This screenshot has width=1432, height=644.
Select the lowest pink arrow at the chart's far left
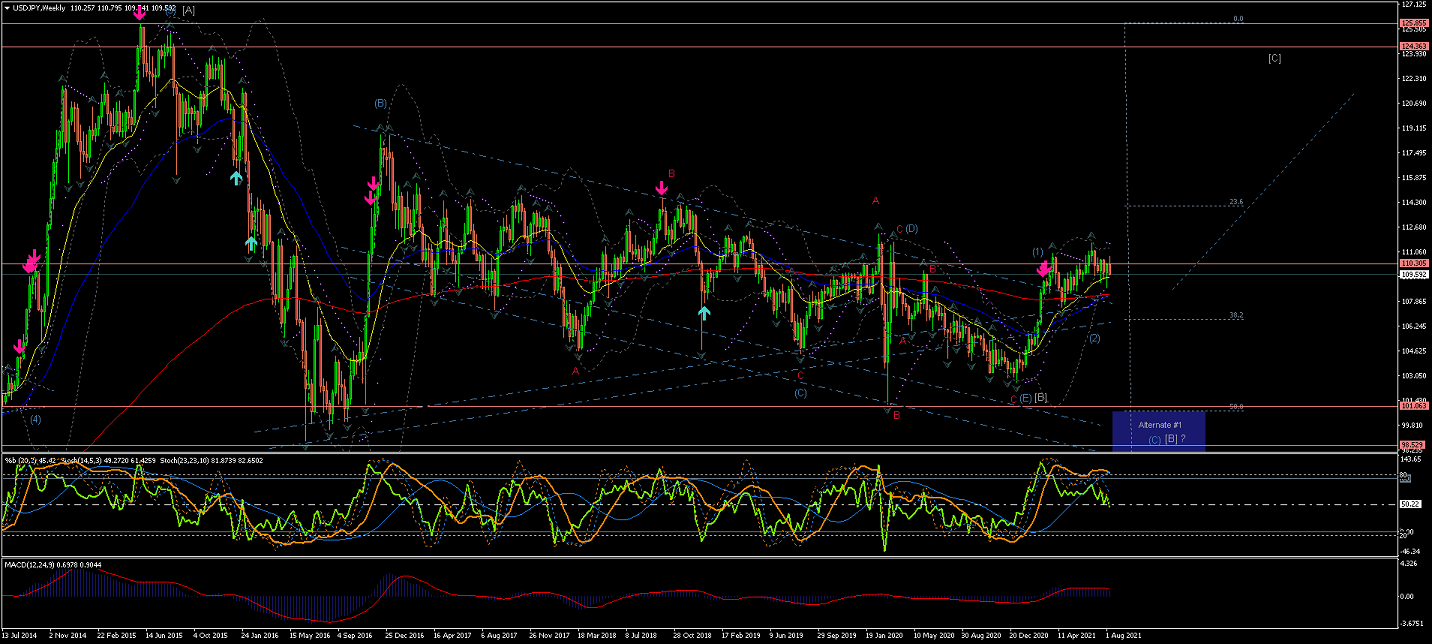(19, 346)
